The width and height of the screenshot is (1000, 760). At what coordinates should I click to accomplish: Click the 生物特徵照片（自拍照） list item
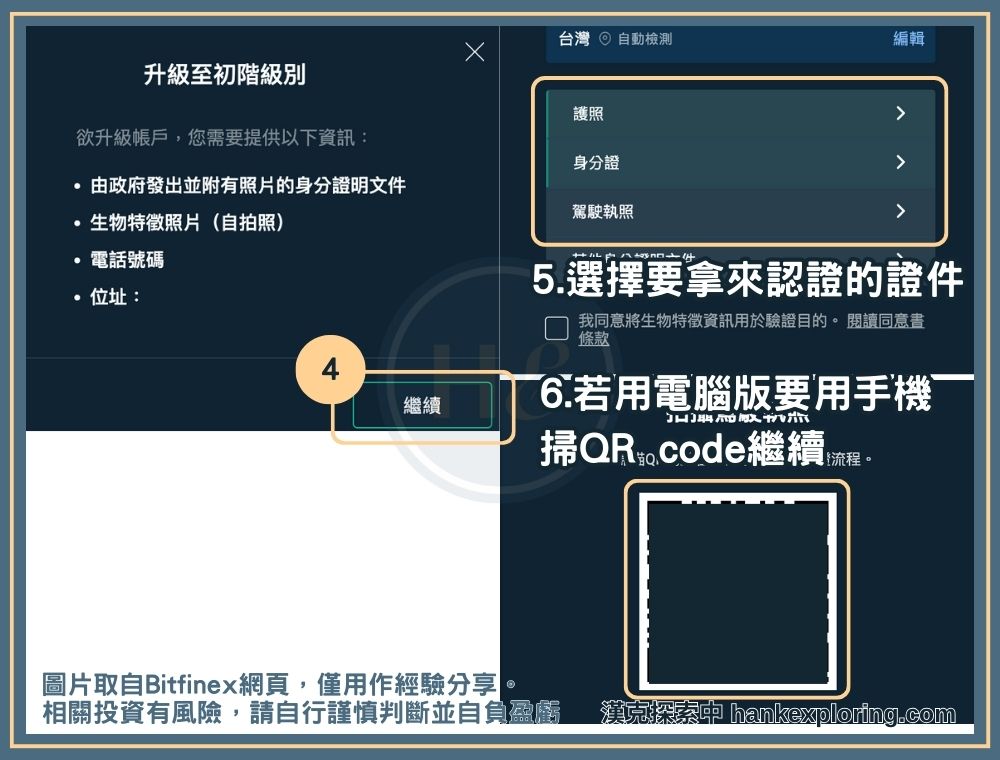[x=187, y=223]
